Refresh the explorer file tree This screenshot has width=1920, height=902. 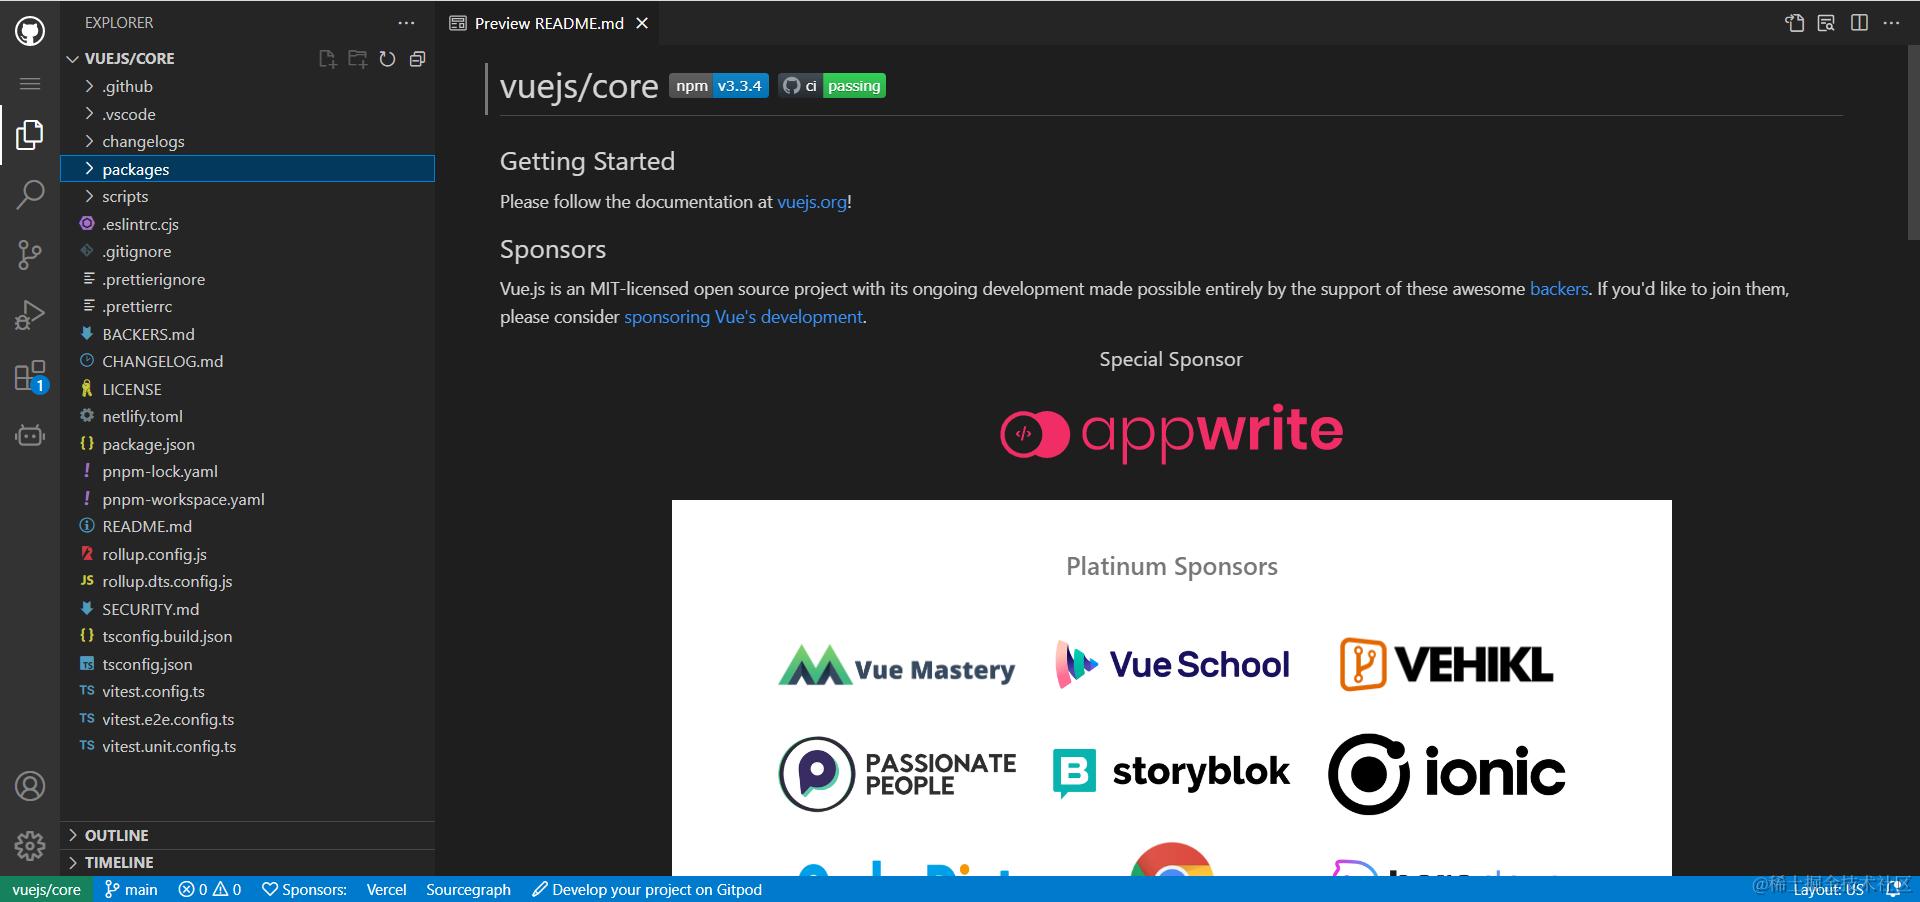[x=387, y=59]
